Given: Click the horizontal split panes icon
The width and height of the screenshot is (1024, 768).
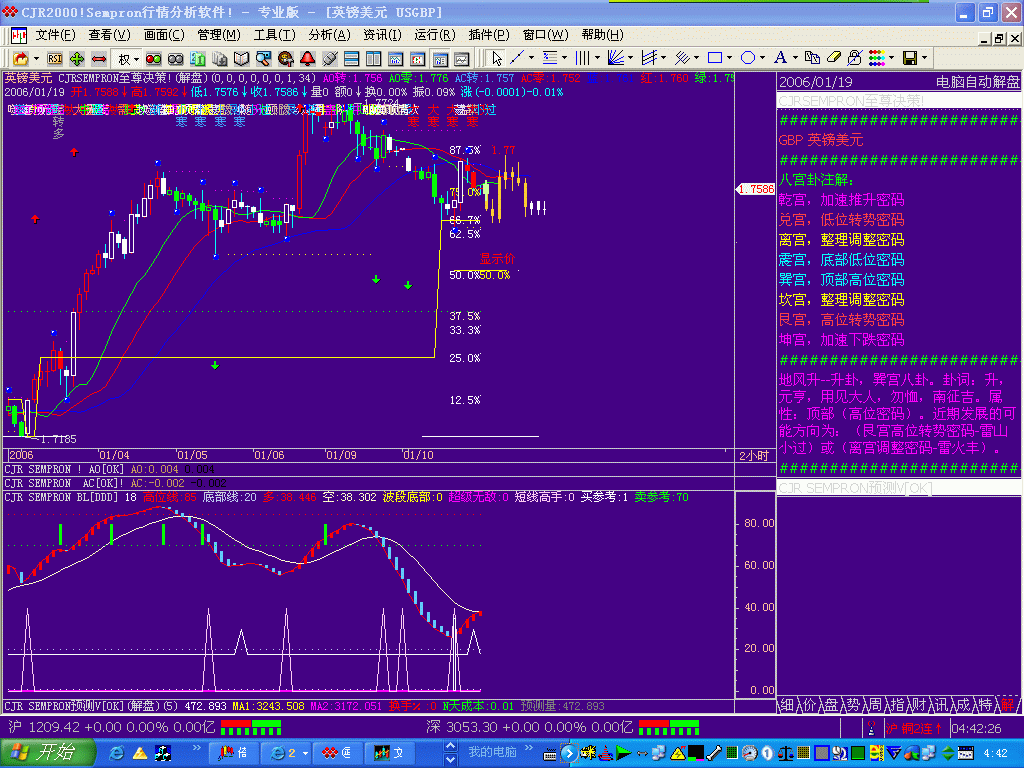Looking at the screenshot, I should pos(351,59).
